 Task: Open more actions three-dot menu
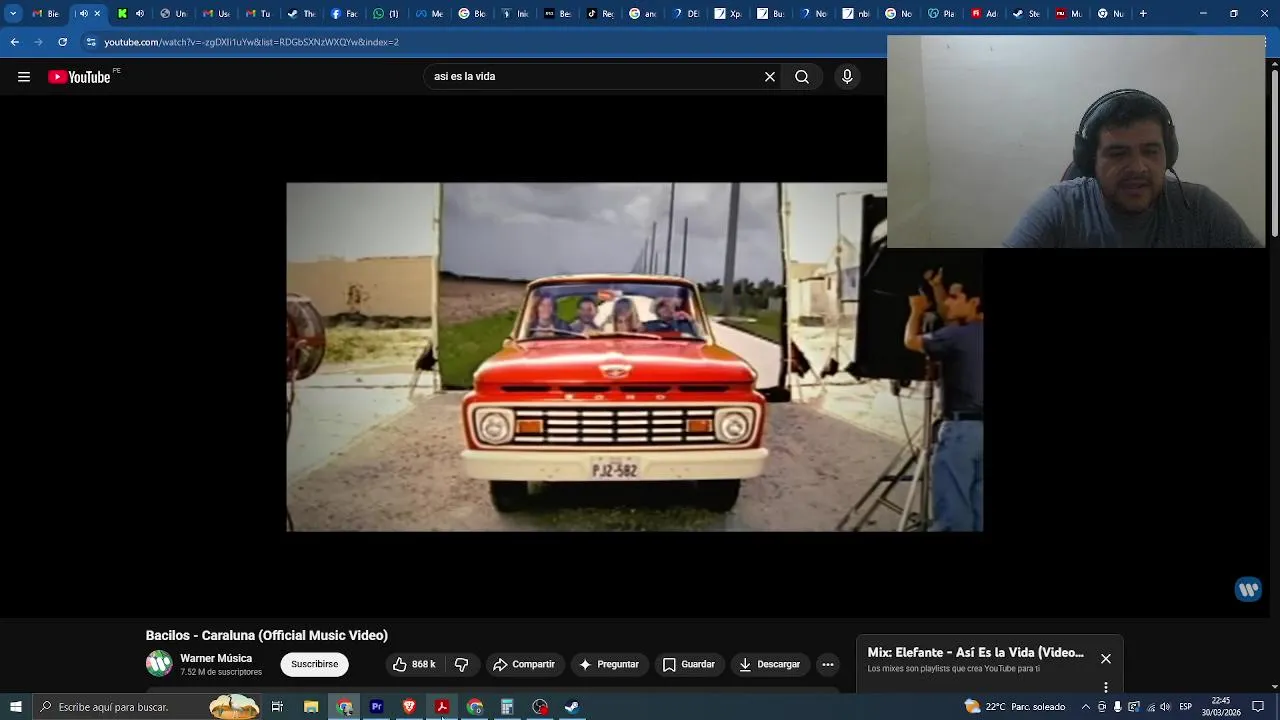point(828,664)
